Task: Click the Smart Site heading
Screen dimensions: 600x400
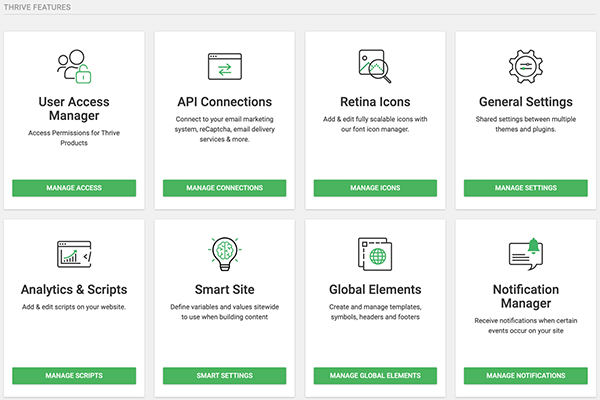Action: pos(225,289)
